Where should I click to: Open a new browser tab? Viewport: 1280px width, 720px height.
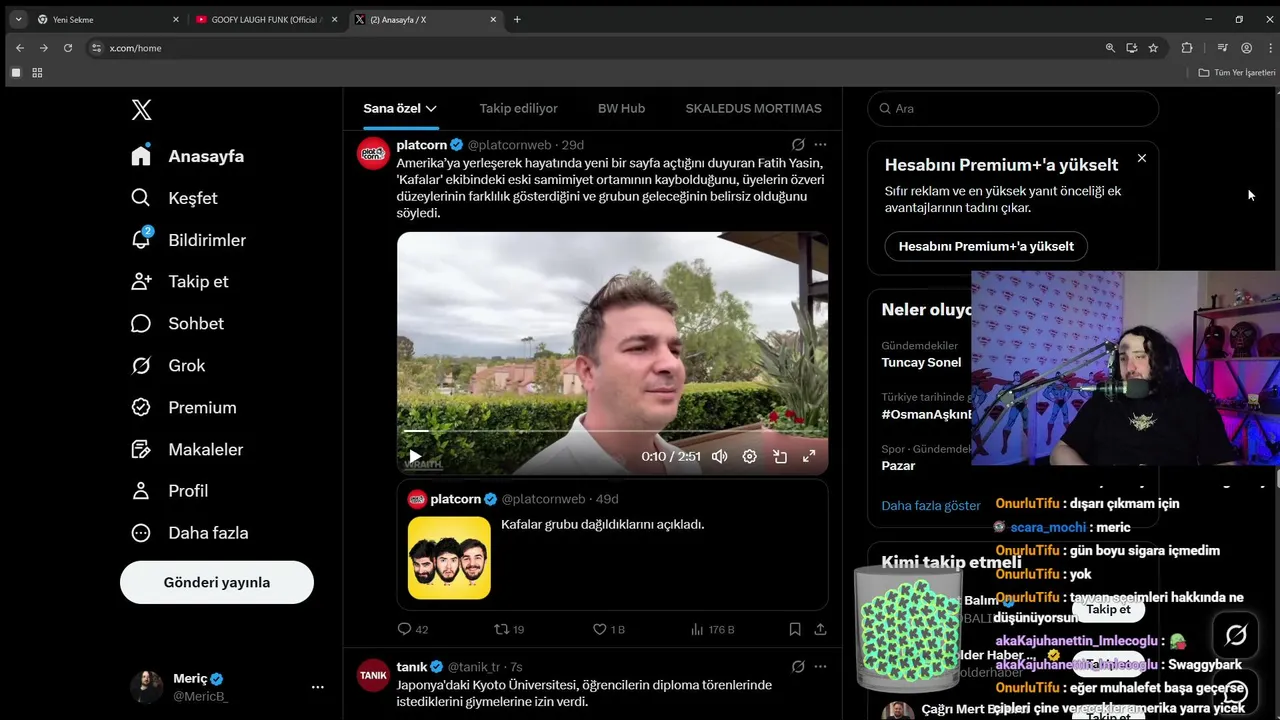[x=517, y=20]
